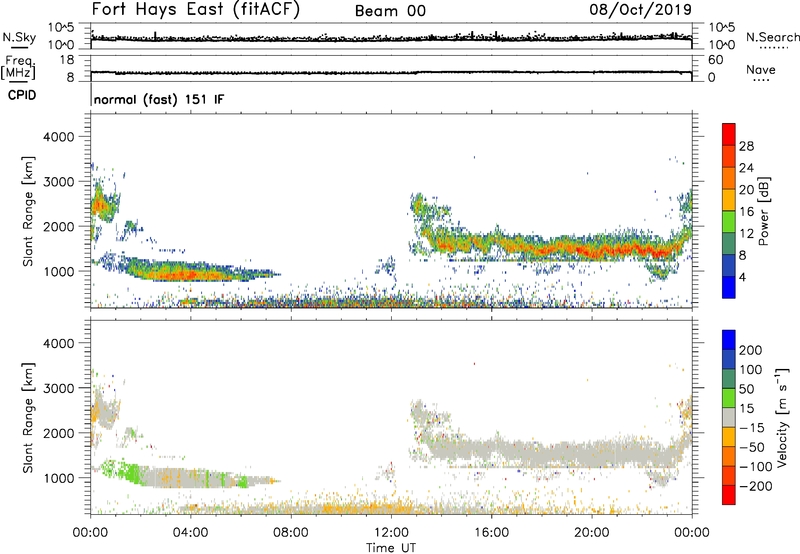Click the gray segment of velocity color bar

729,418
